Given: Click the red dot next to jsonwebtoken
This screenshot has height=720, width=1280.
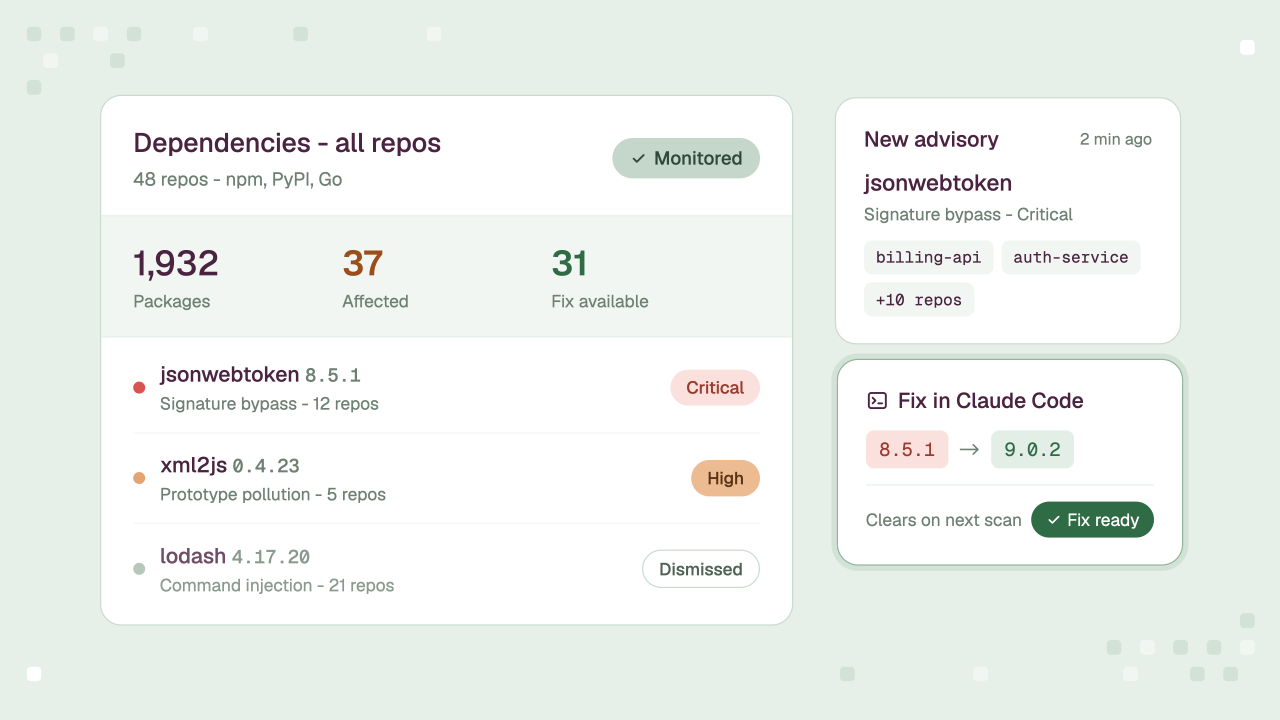Looking at the screenshot, I should tap(139, 388).
